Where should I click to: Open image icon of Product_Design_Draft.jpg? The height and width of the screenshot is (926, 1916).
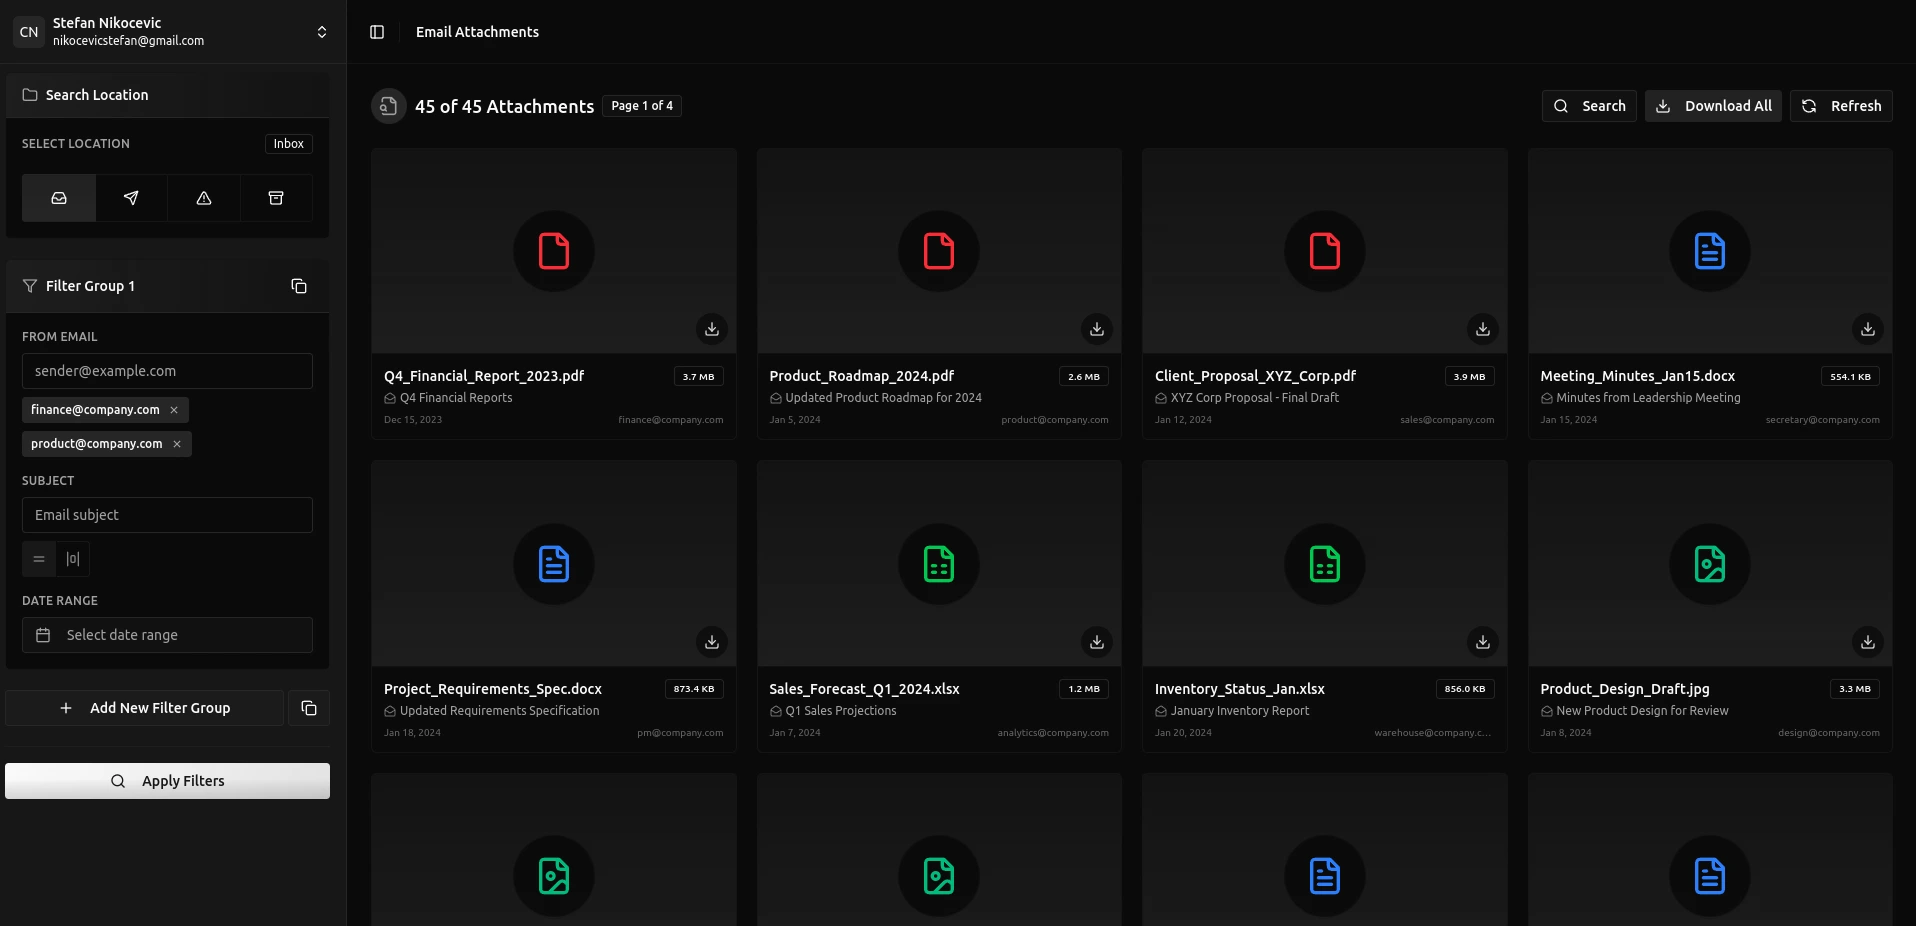point(1710,564)
